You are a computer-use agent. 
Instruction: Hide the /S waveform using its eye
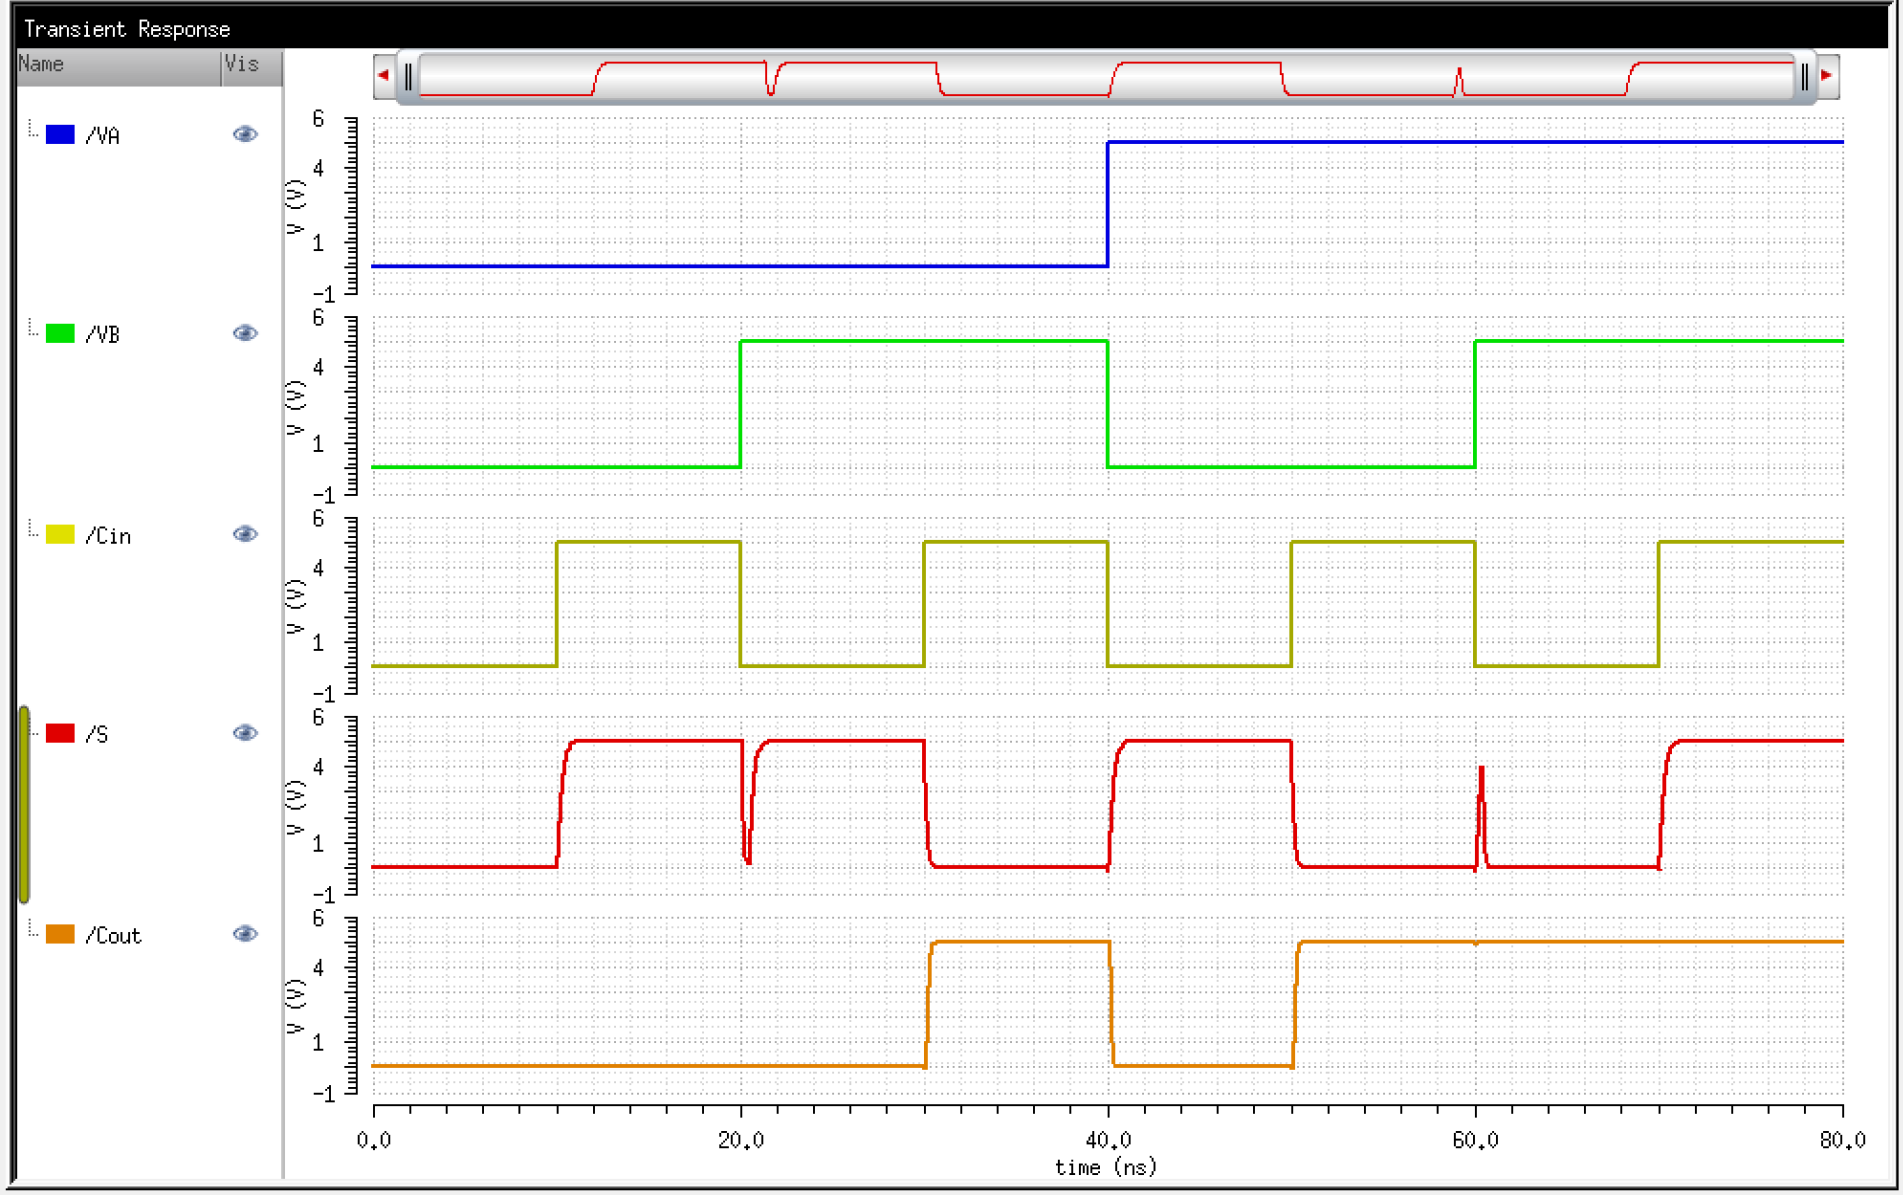click(x=245, y=733)
